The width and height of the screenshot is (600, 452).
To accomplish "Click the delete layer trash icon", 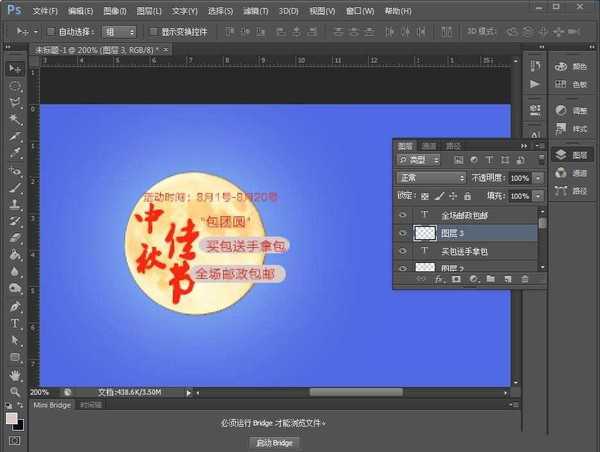I will [524, 279].
